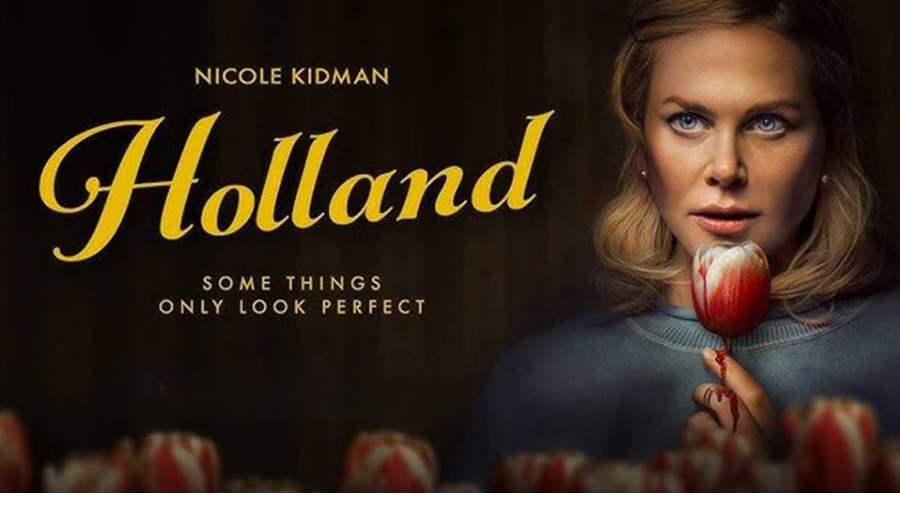Click the white strip below the poster
900x520 pixels.
click(x=450, y=506)
